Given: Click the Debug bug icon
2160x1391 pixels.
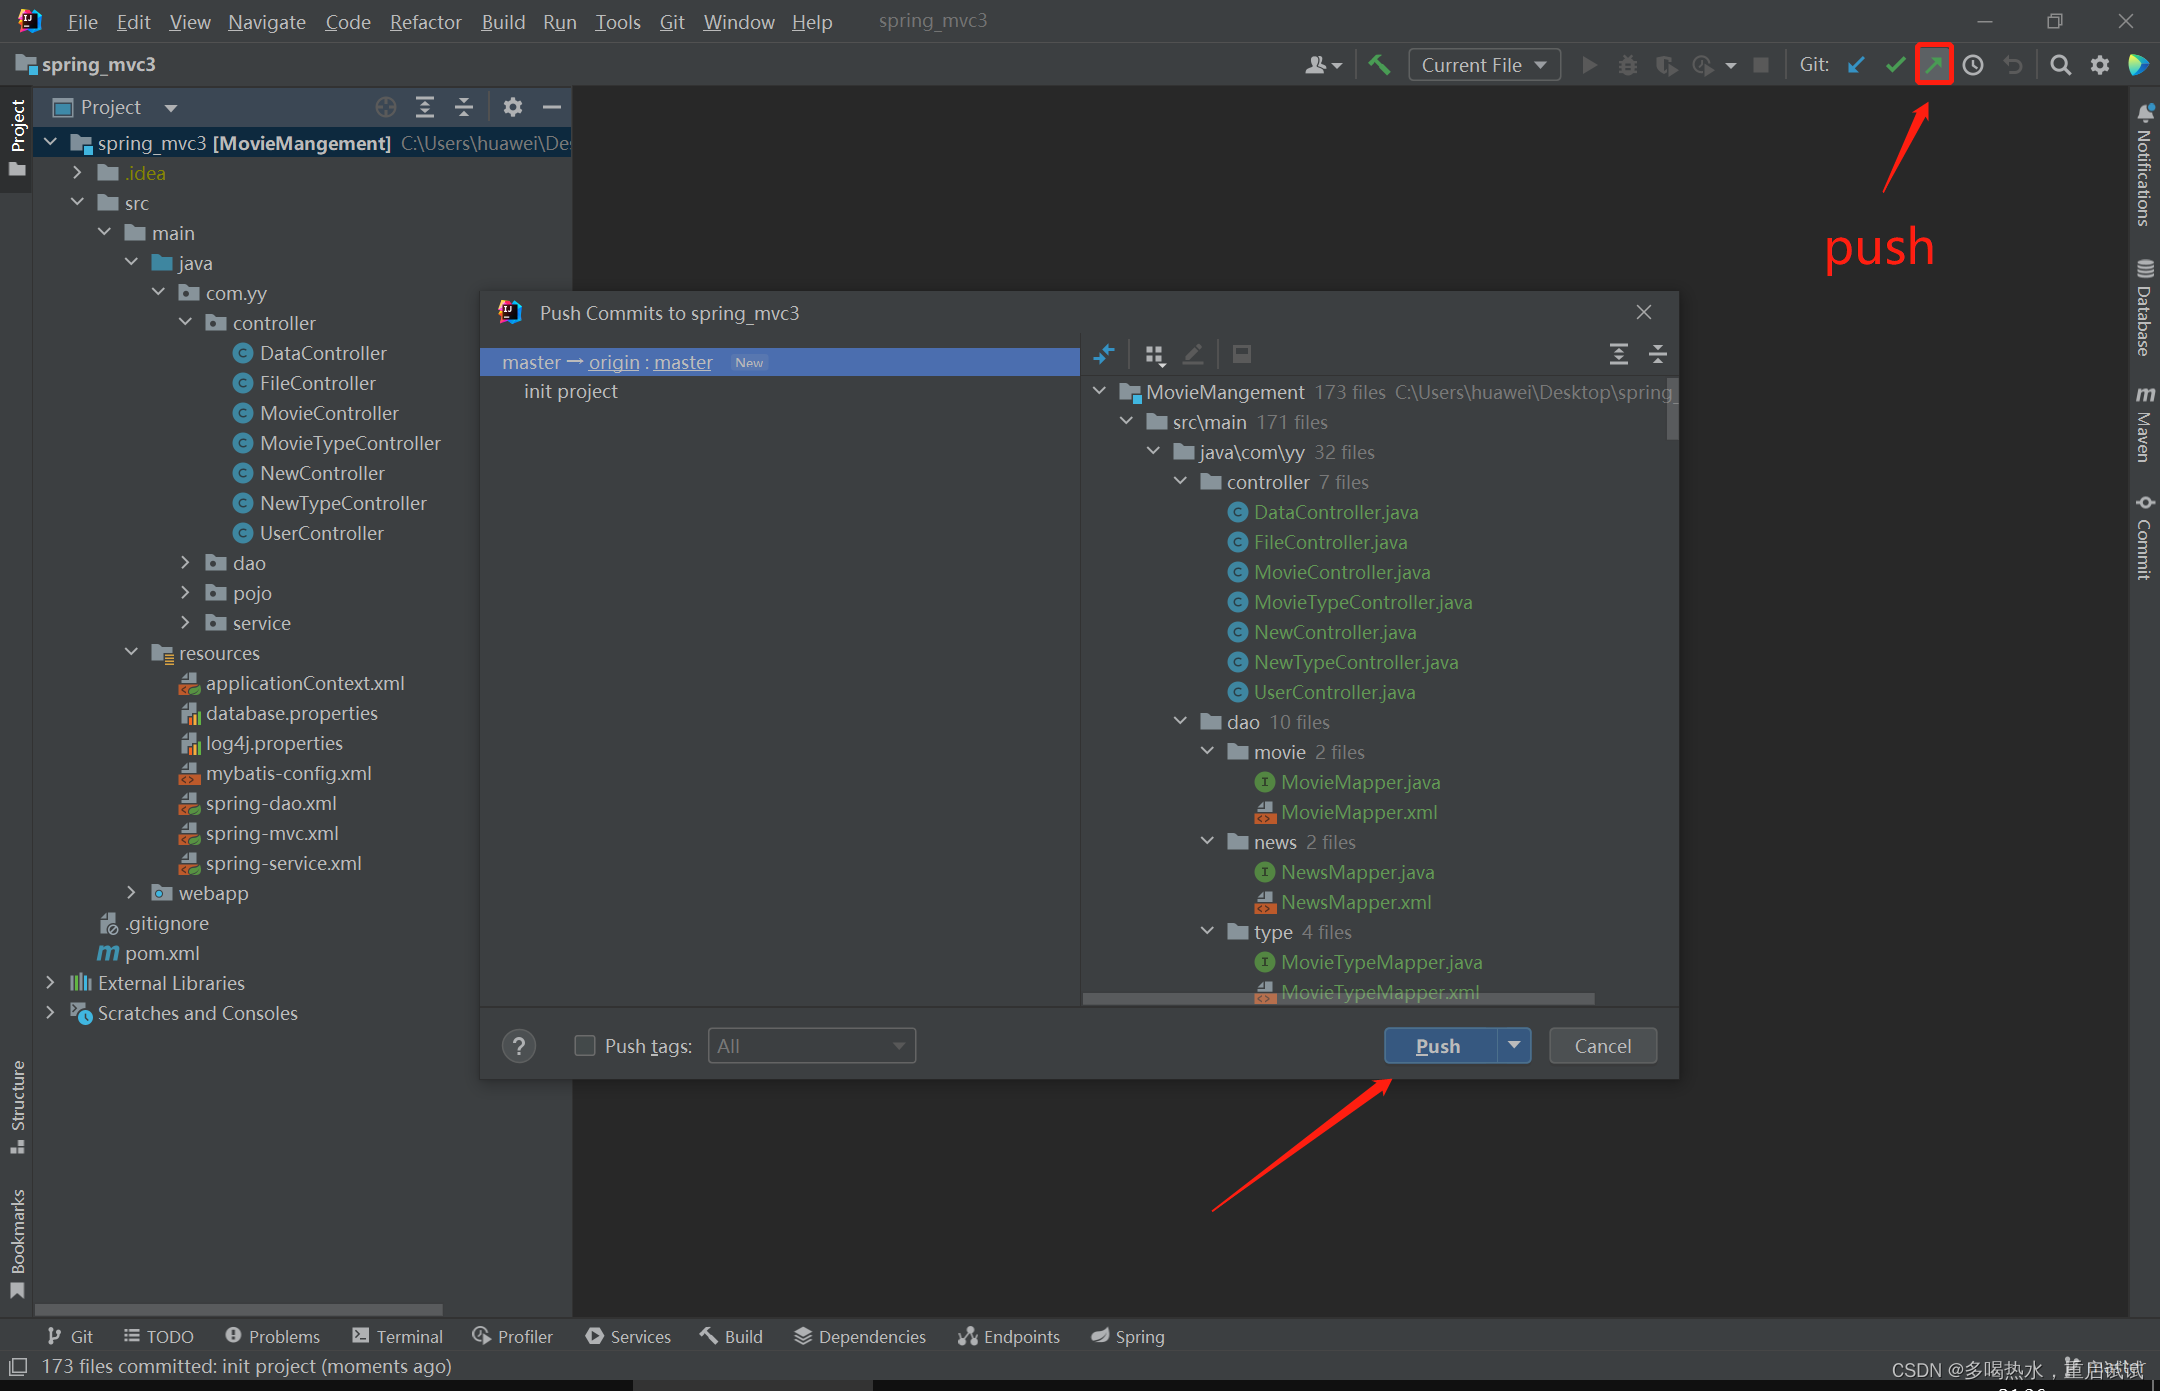Looking at the screenshot, I should 1628,65.
